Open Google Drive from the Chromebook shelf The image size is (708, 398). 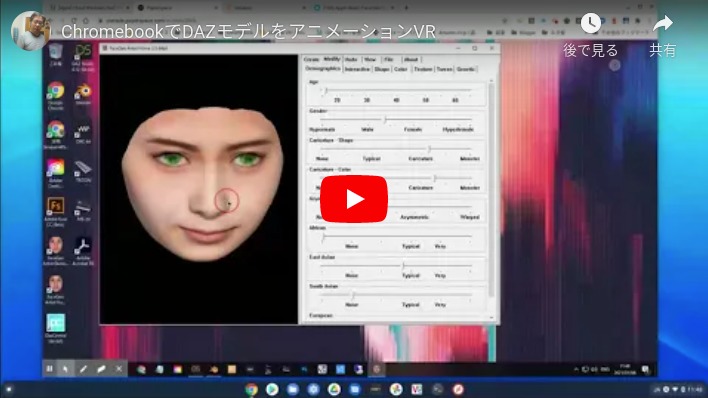click(334, 389)
